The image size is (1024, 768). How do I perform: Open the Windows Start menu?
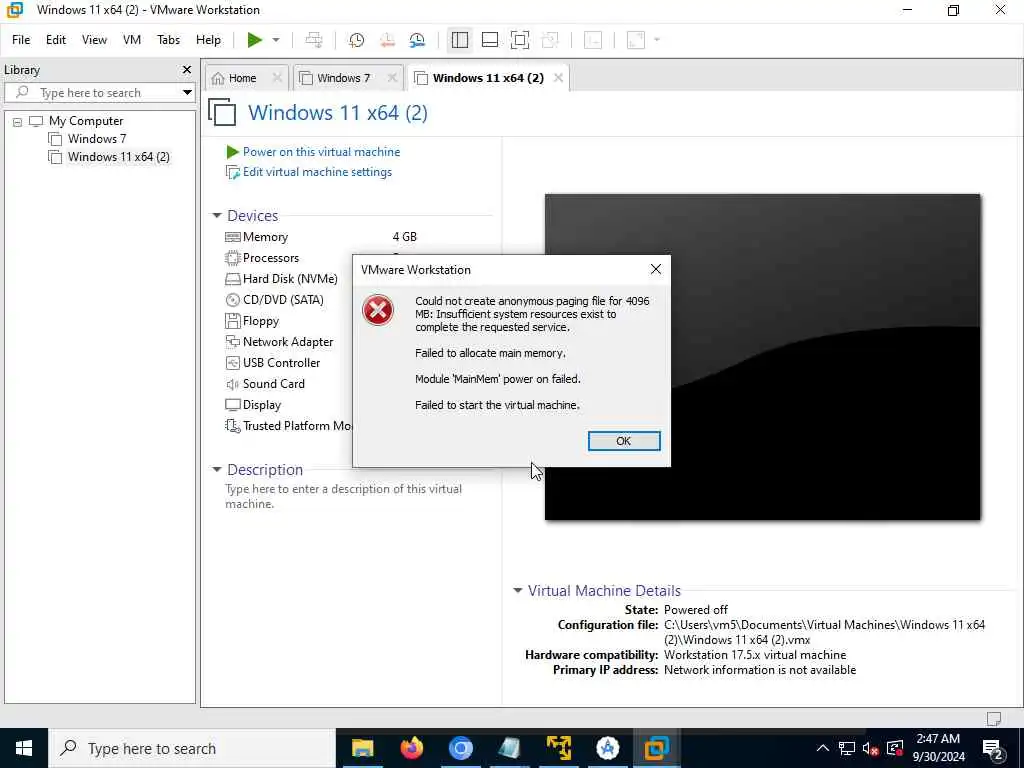[24, 748]
